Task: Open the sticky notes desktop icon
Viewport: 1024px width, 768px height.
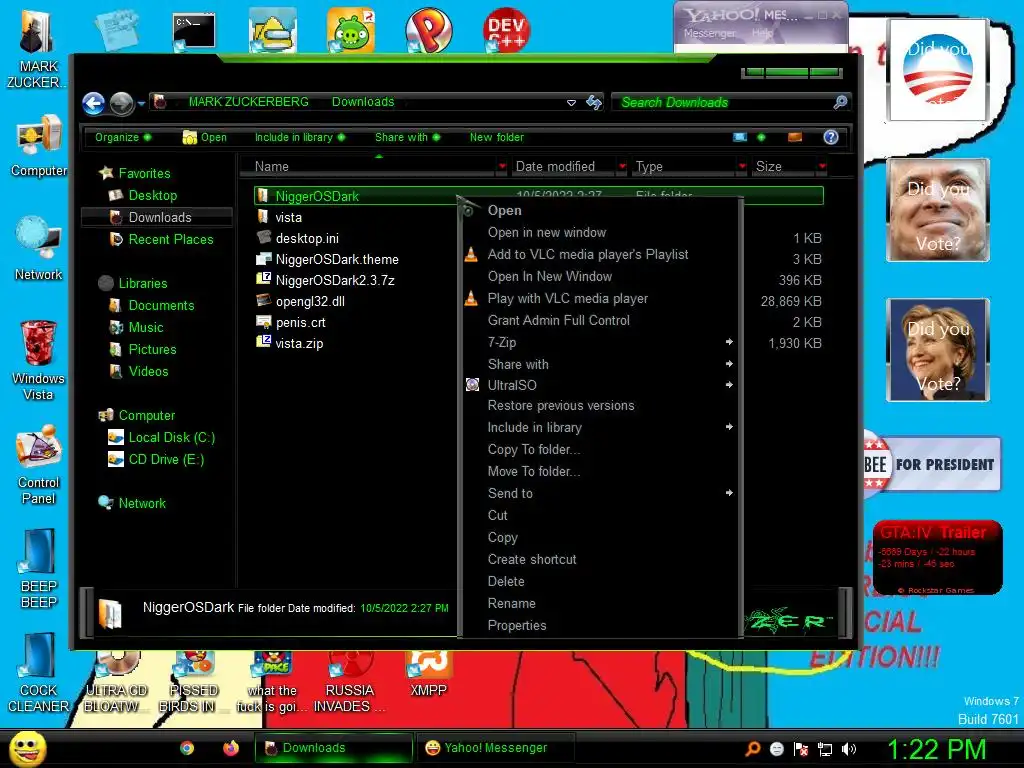Action: coord(116,30)
